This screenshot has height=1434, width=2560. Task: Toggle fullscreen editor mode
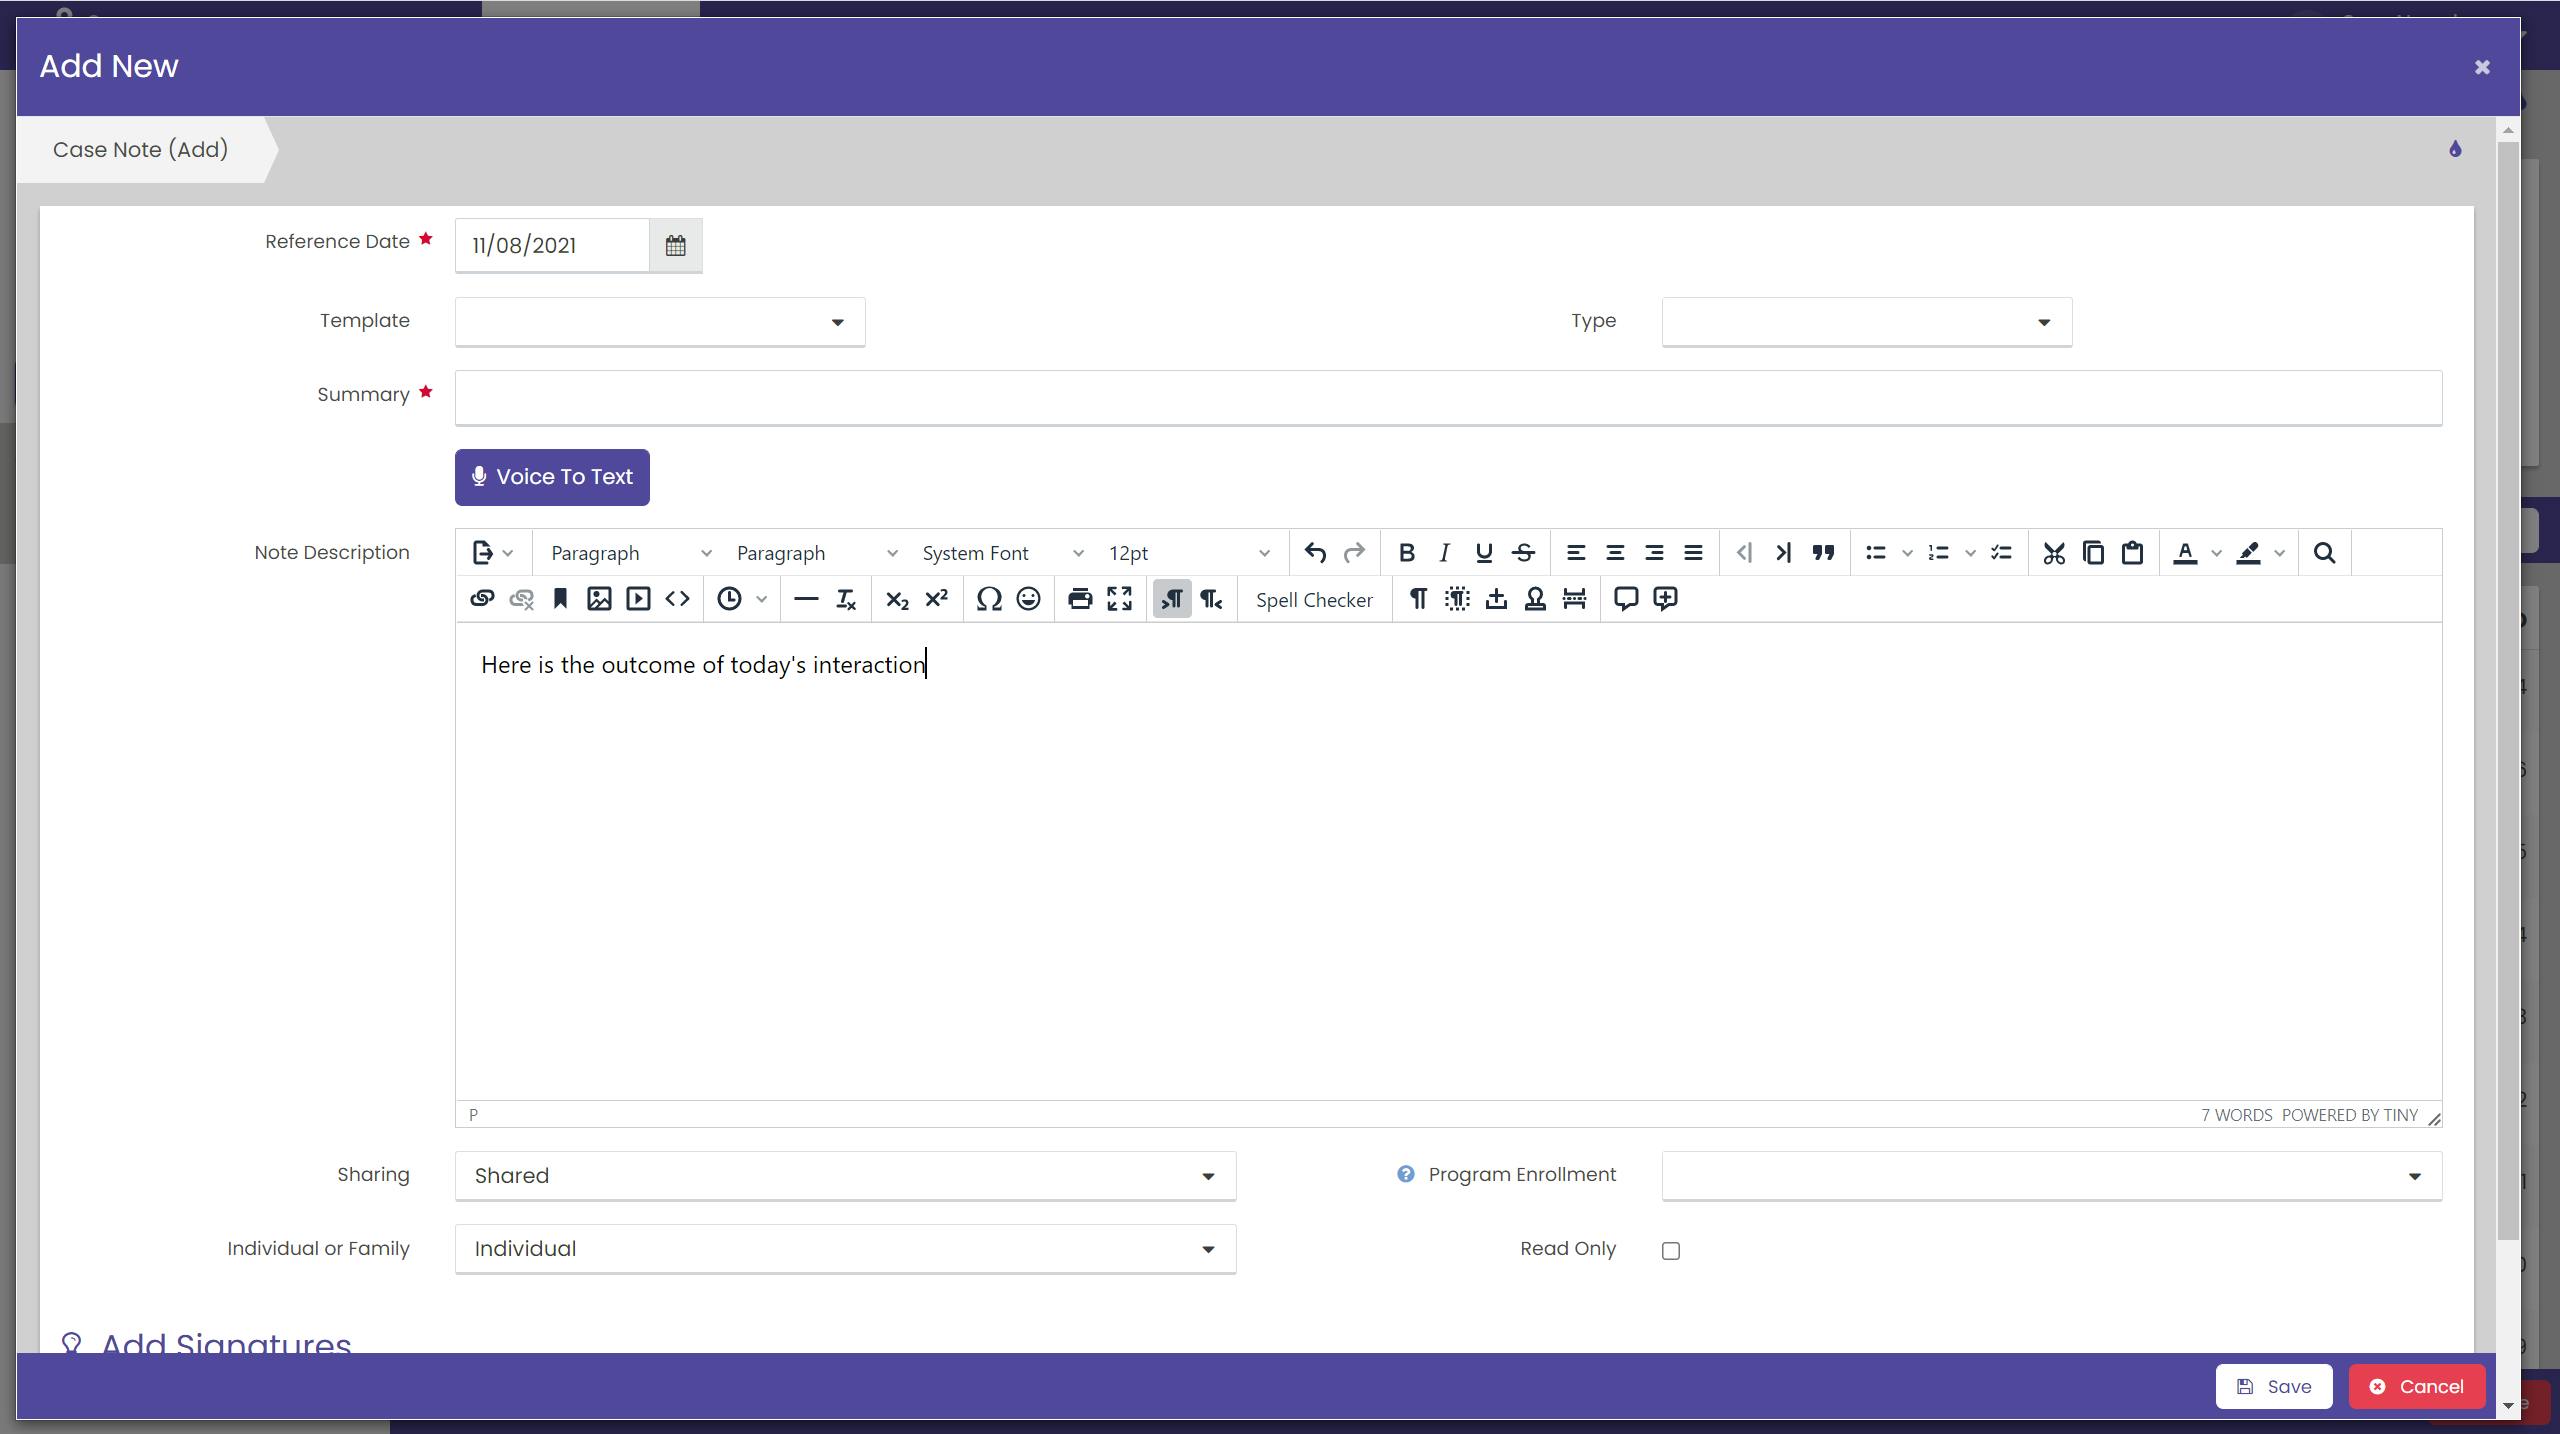point(1119,599)
